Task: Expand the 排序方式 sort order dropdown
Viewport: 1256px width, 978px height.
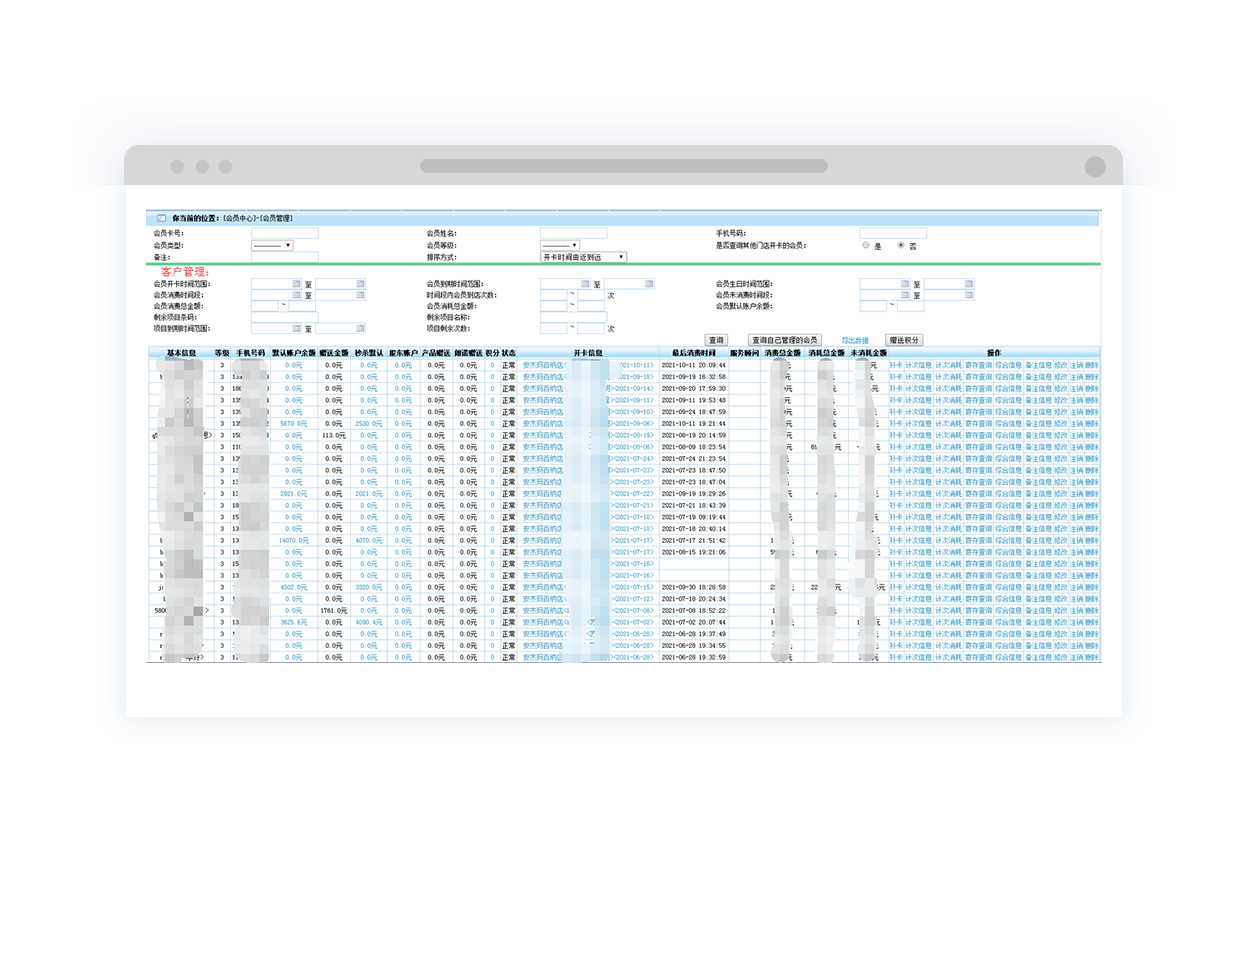Action: 583,257
